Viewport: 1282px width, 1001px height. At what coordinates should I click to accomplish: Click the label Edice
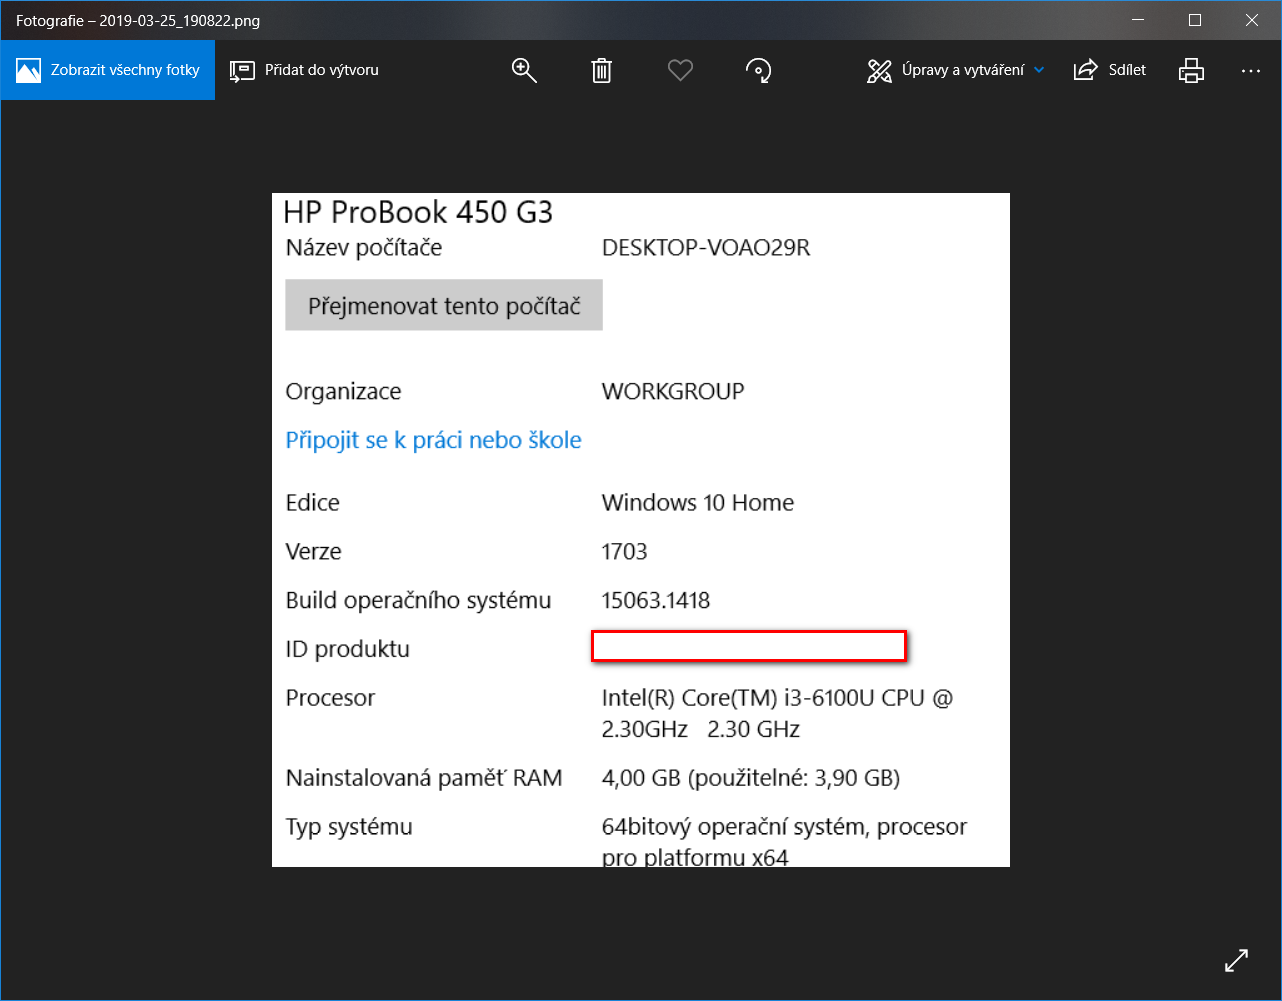313,502
